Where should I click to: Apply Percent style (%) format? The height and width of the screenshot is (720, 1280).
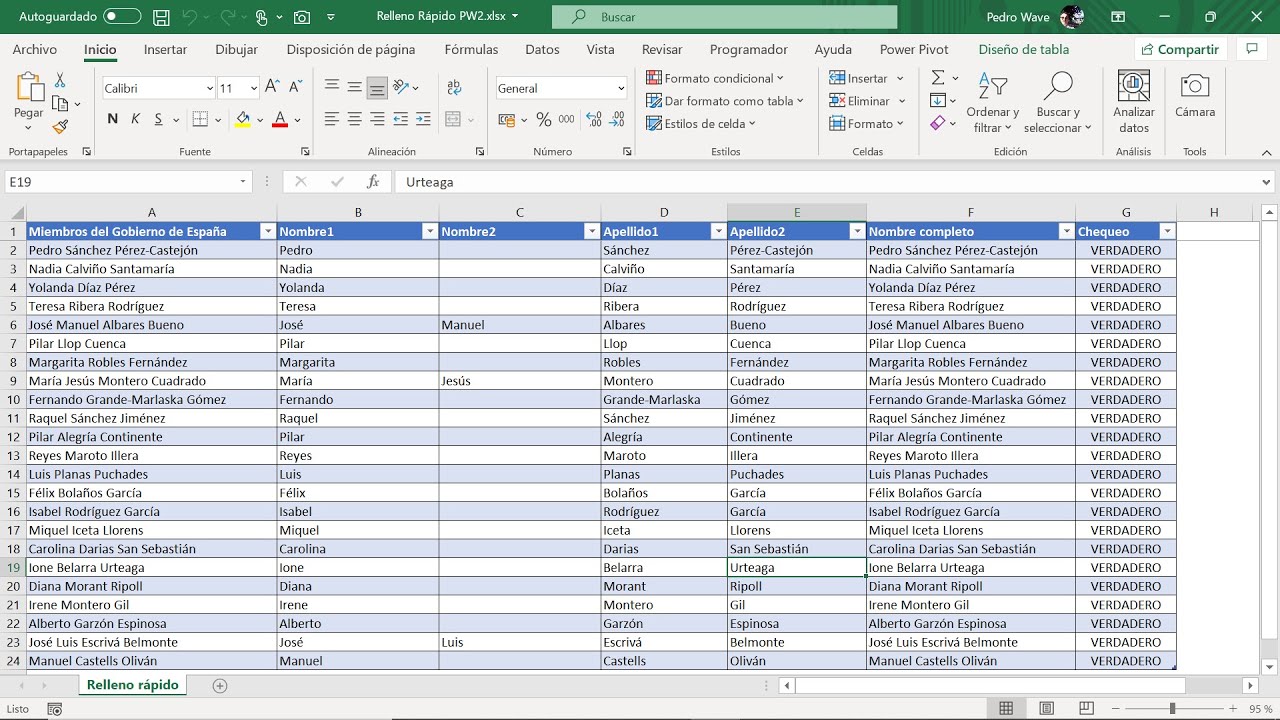point(544,119)
